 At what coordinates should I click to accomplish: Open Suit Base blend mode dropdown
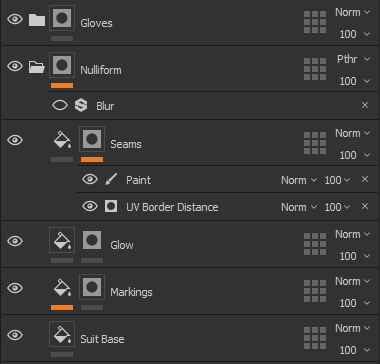(x=352, y=328)
